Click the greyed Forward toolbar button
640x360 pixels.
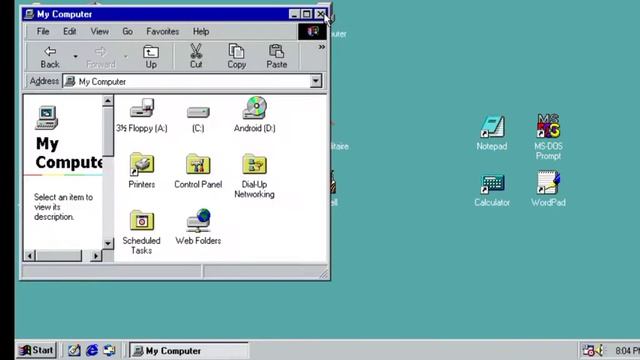(100, 57)
